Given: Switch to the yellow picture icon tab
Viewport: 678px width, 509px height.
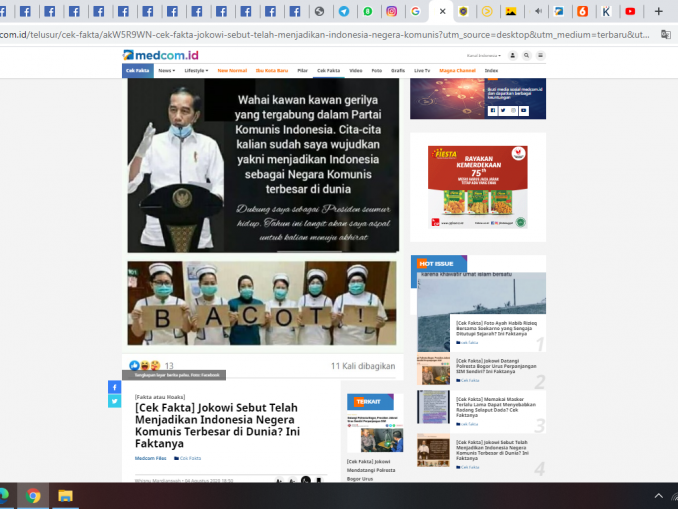Looking at the screenshot, I should click(511, 12).
